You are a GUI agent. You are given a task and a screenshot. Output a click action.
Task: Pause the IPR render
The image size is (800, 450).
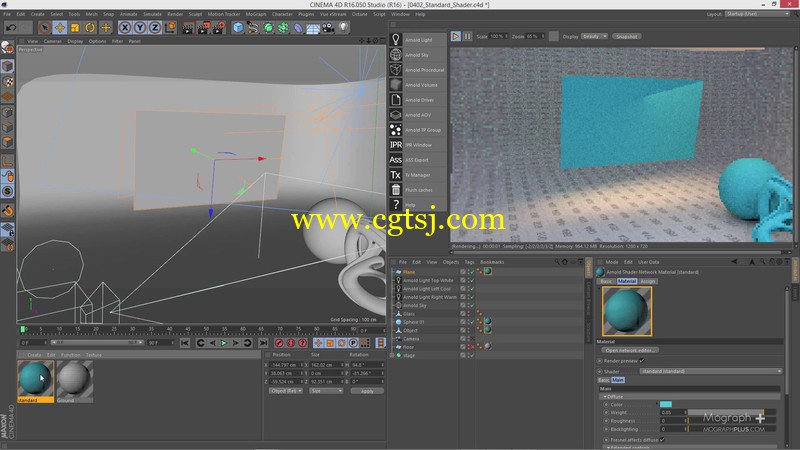click(x=467, y=36)
